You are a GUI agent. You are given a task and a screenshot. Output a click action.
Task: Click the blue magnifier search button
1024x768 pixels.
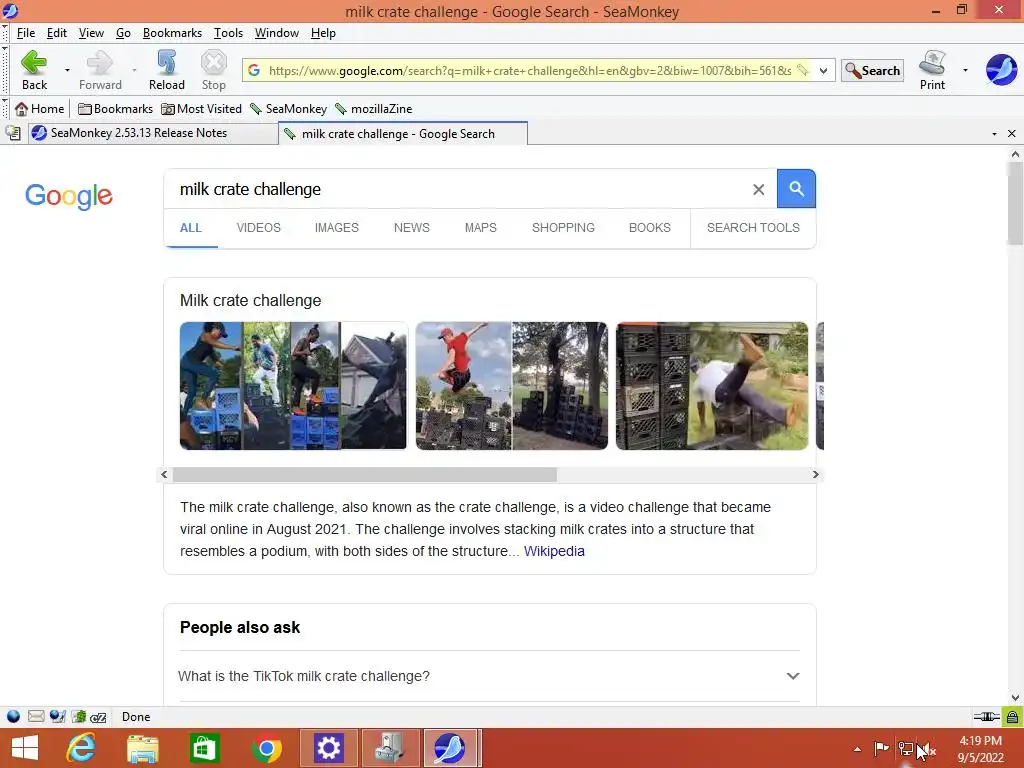(x=795, y=189)
